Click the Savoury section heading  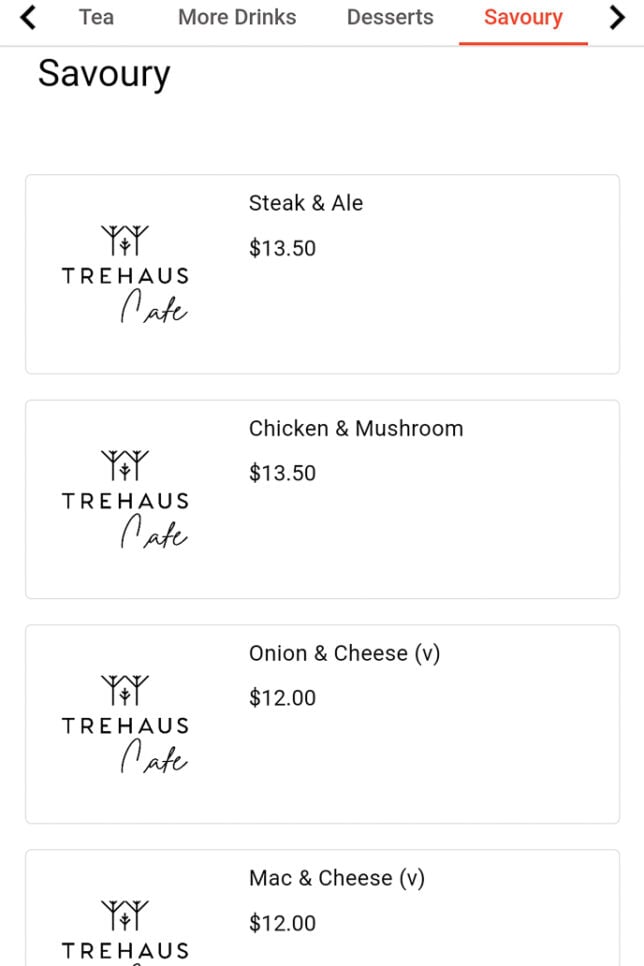coord(103,74)
